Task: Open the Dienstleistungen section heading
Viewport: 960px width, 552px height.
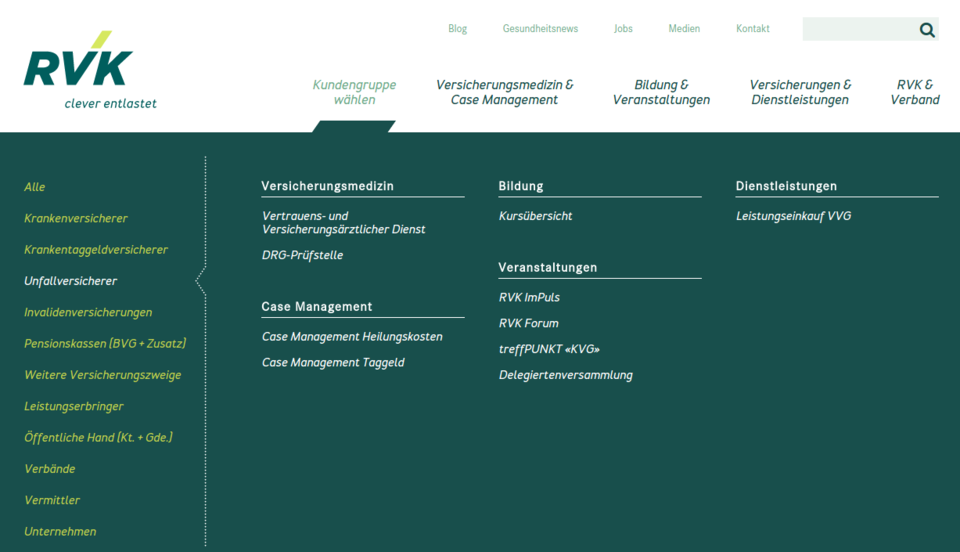Action: (786, 186)
